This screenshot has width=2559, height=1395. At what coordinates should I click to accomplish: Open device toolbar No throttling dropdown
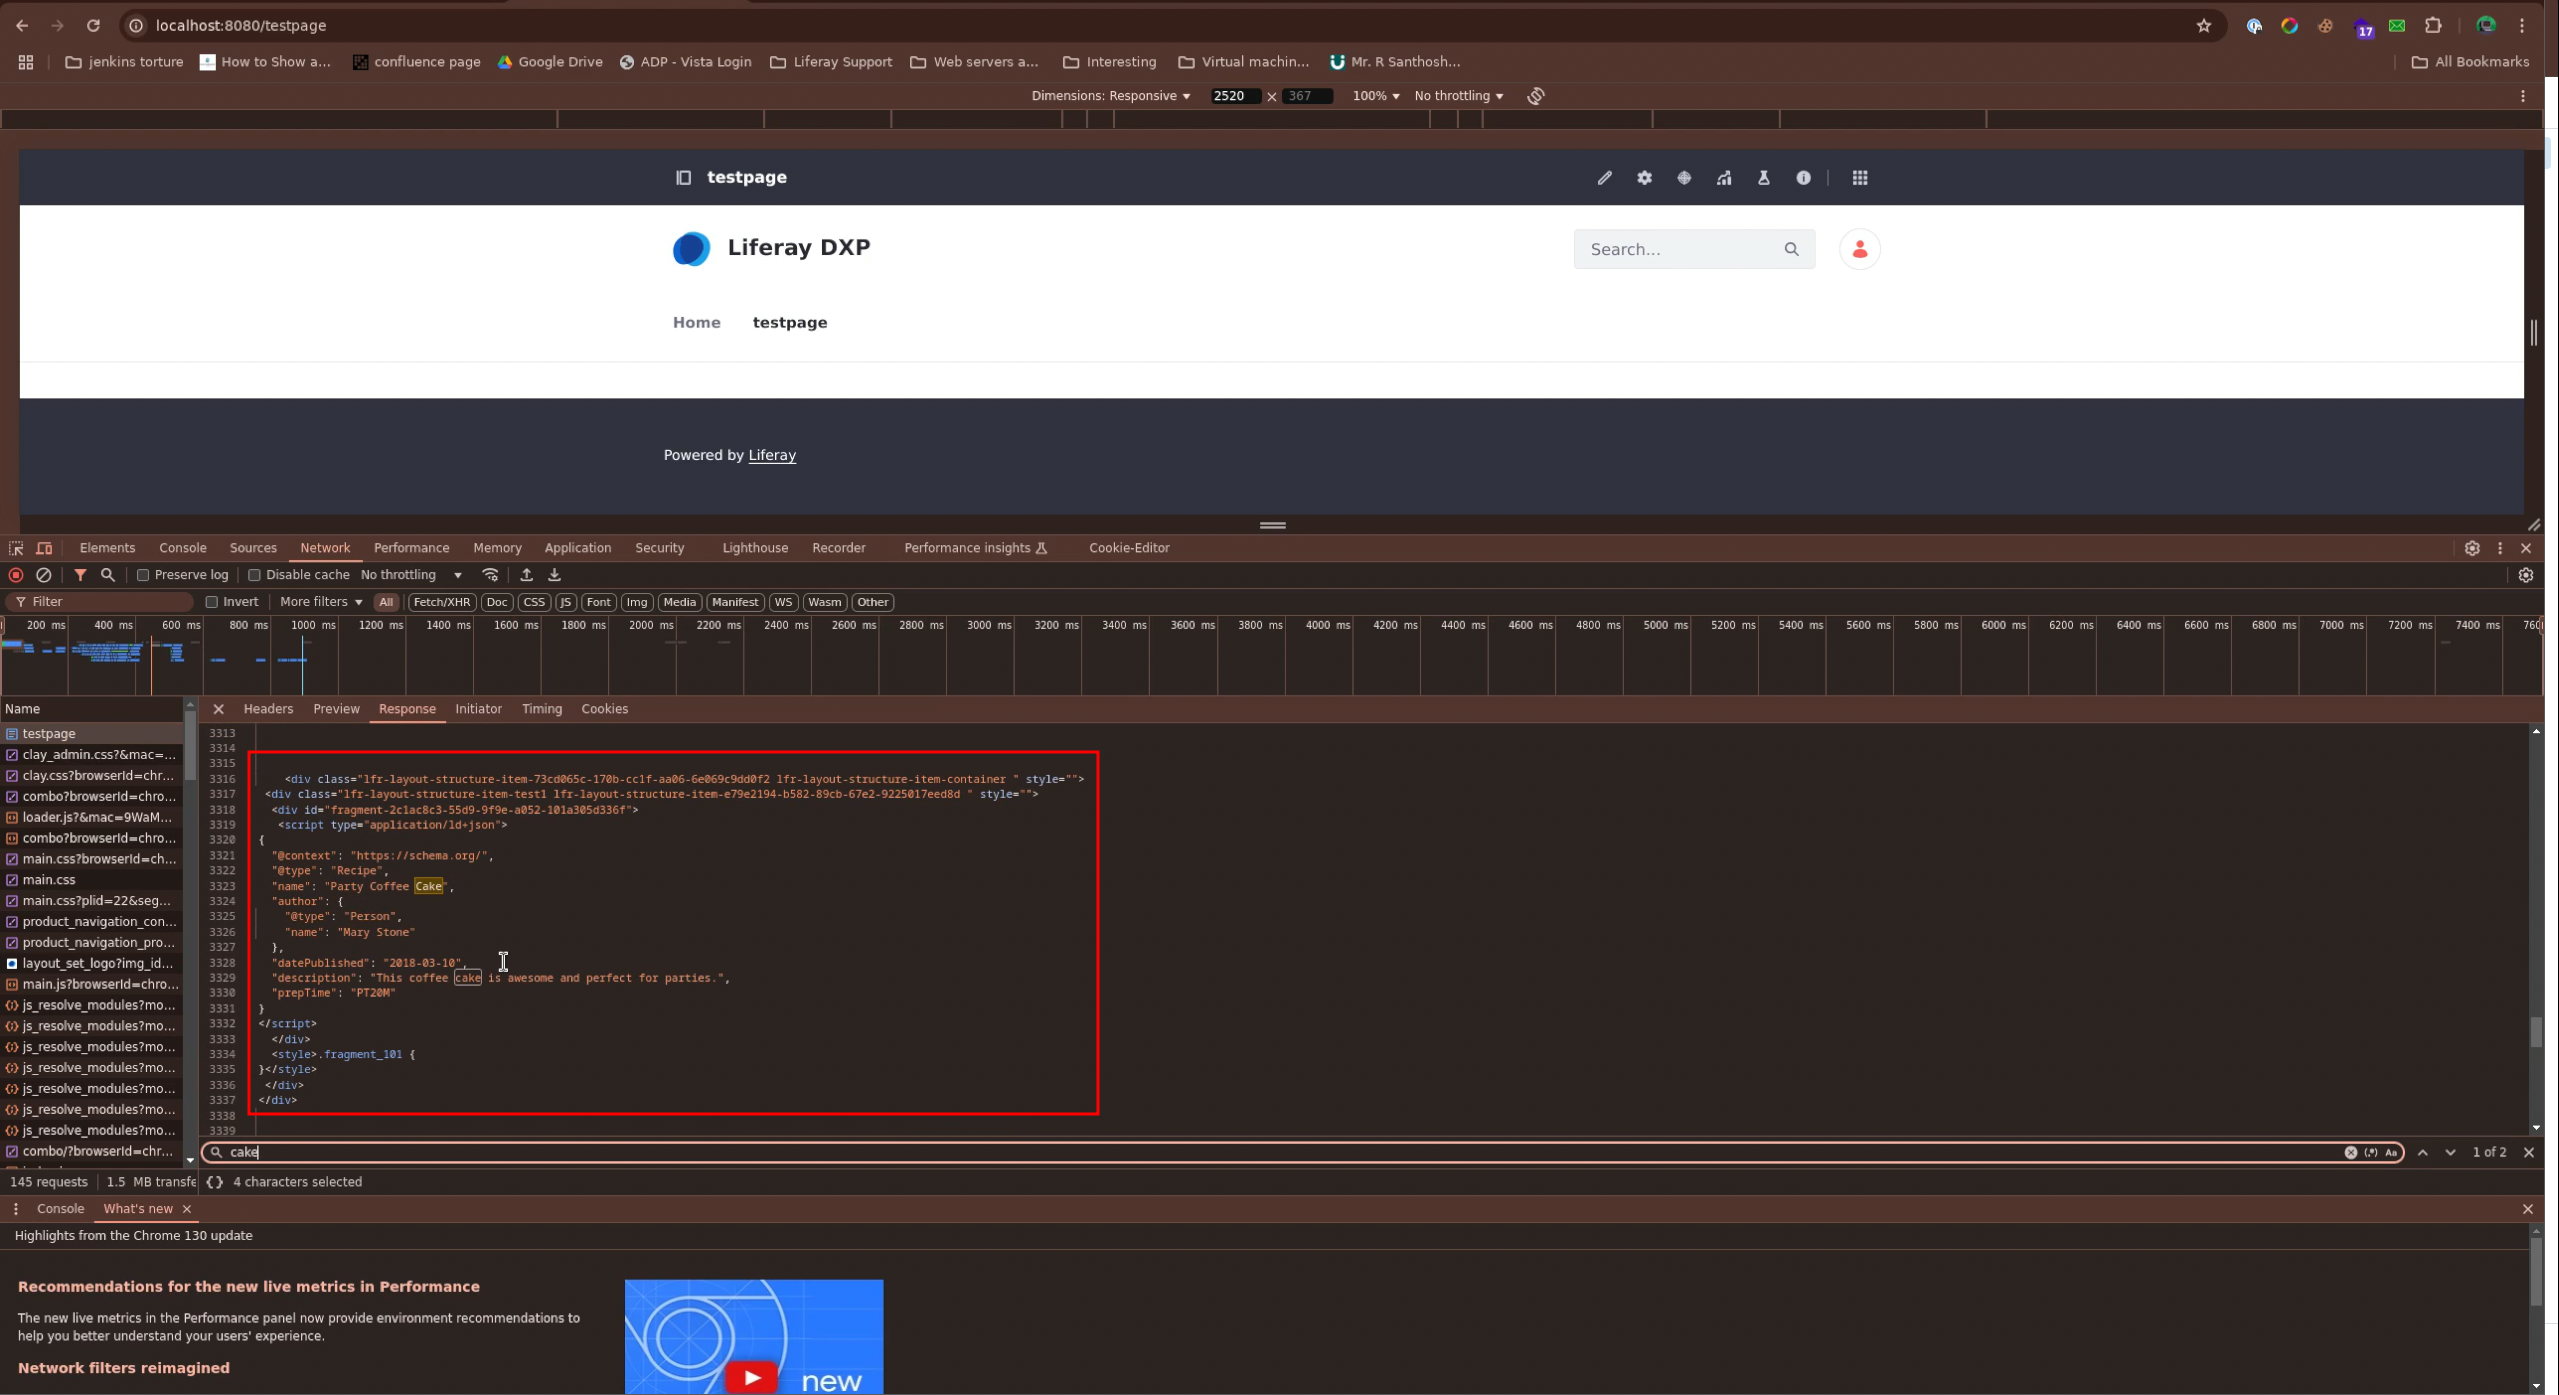point(1458,96)
